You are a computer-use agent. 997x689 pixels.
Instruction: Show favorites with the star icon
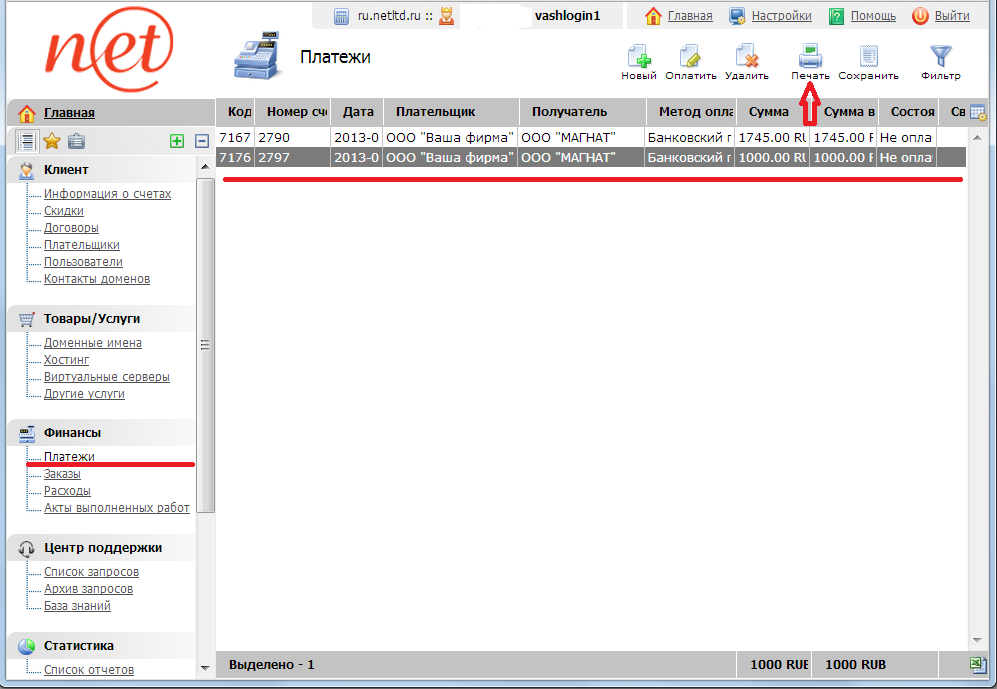(52, 141)
